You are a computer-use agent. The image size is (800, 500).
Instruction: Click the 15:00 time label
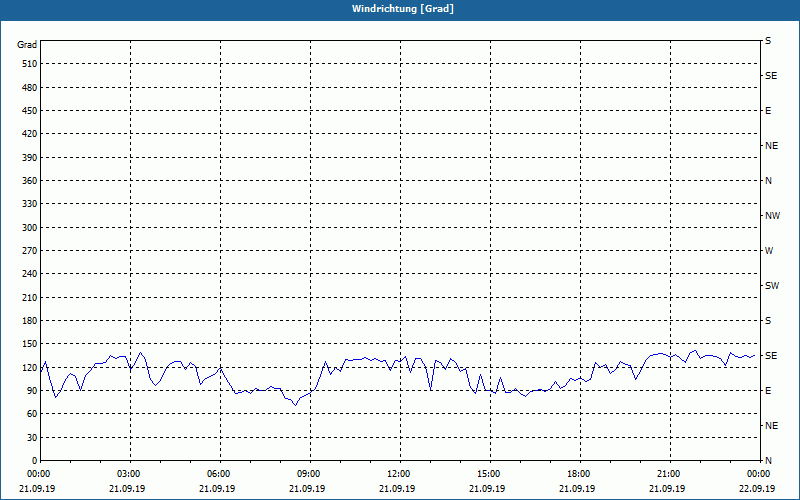tap(487, 474)
